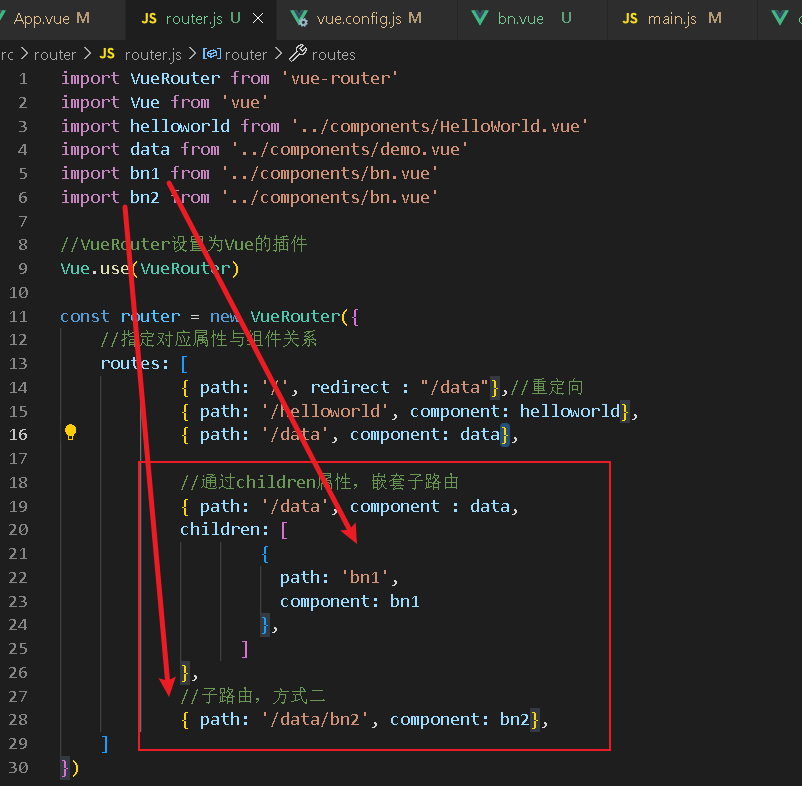Switch to the App.vue tab
The image size is (802, 786).
pyautogui.click(x=51, y=19)
